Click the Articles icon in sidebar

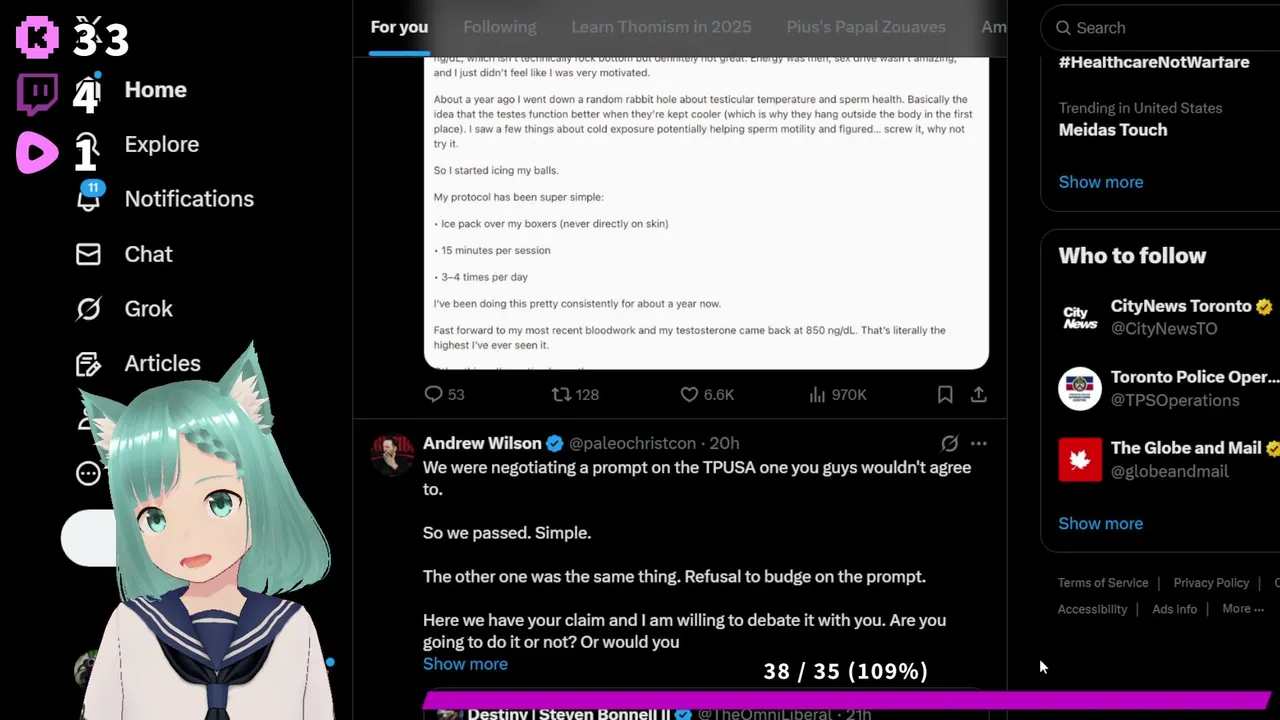coord(89,364)
